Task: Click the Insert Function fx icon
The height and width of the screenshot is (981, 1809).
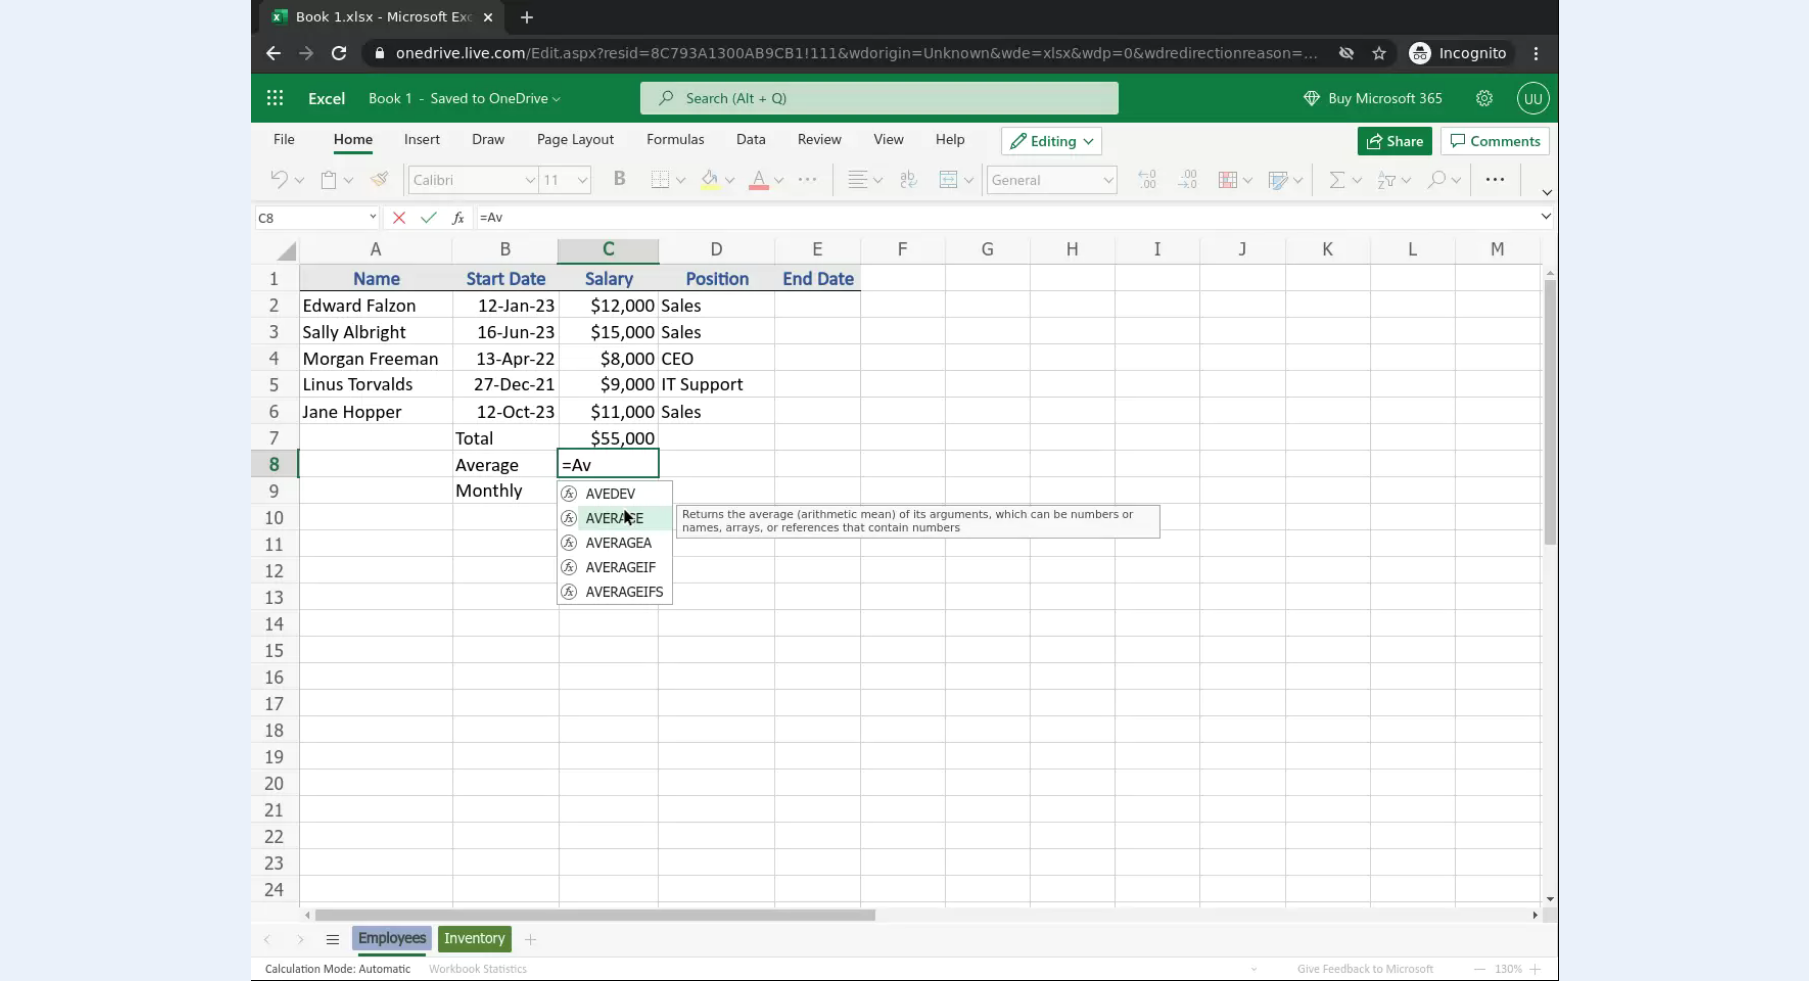Action: pyautogui.click(x=458, y=217)
